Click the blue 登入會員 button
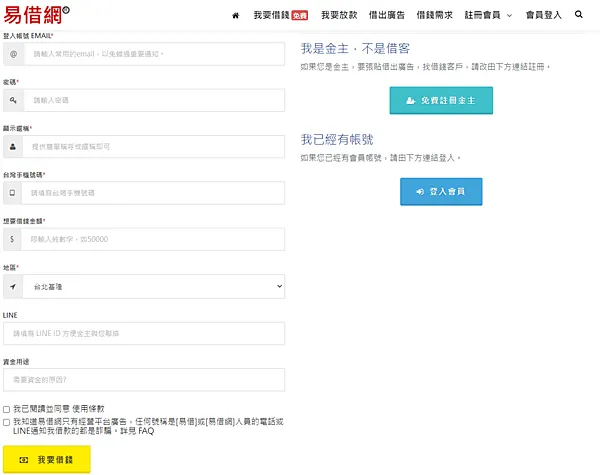Image resolution: width=600 pixels, height=475 pixels. point(441,191)
